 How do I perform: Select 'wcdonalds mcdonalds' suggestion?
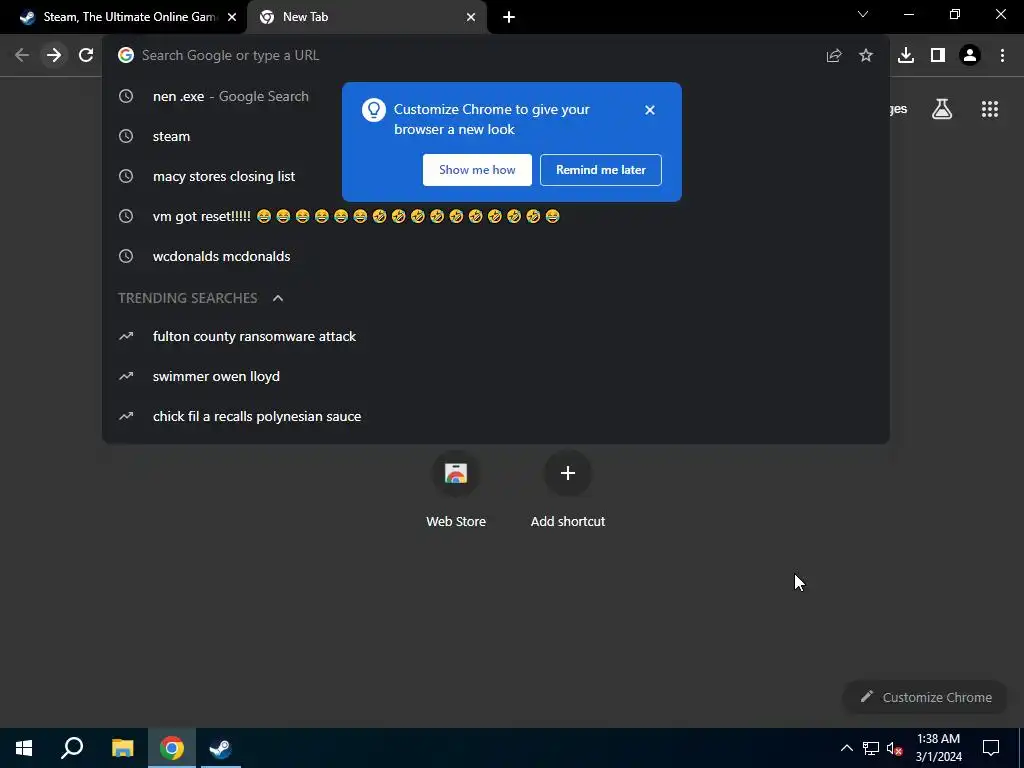[x=496, y=256]
